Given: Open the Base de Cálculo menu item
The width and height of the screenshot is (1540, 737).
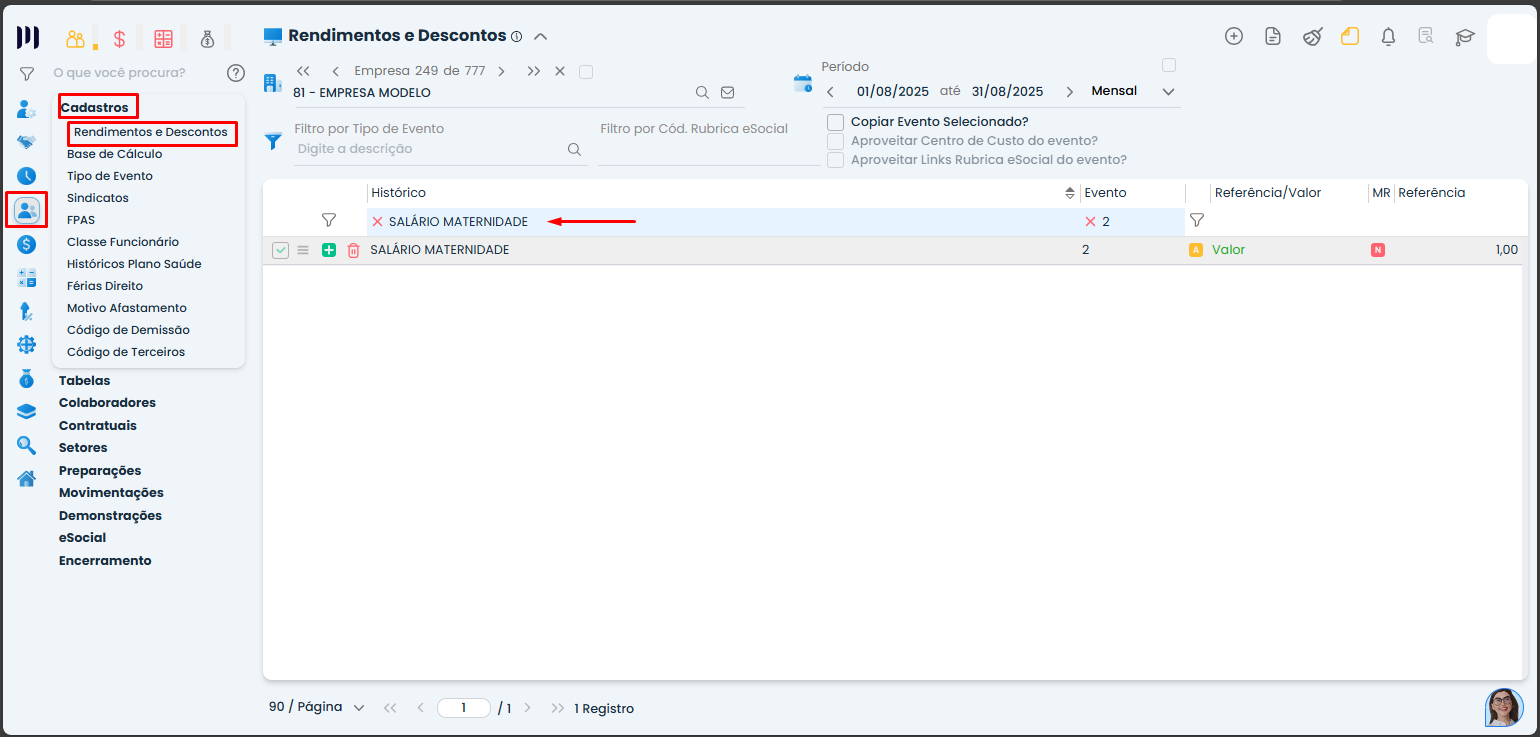Looking at the screenshot, I should [114, 154].
